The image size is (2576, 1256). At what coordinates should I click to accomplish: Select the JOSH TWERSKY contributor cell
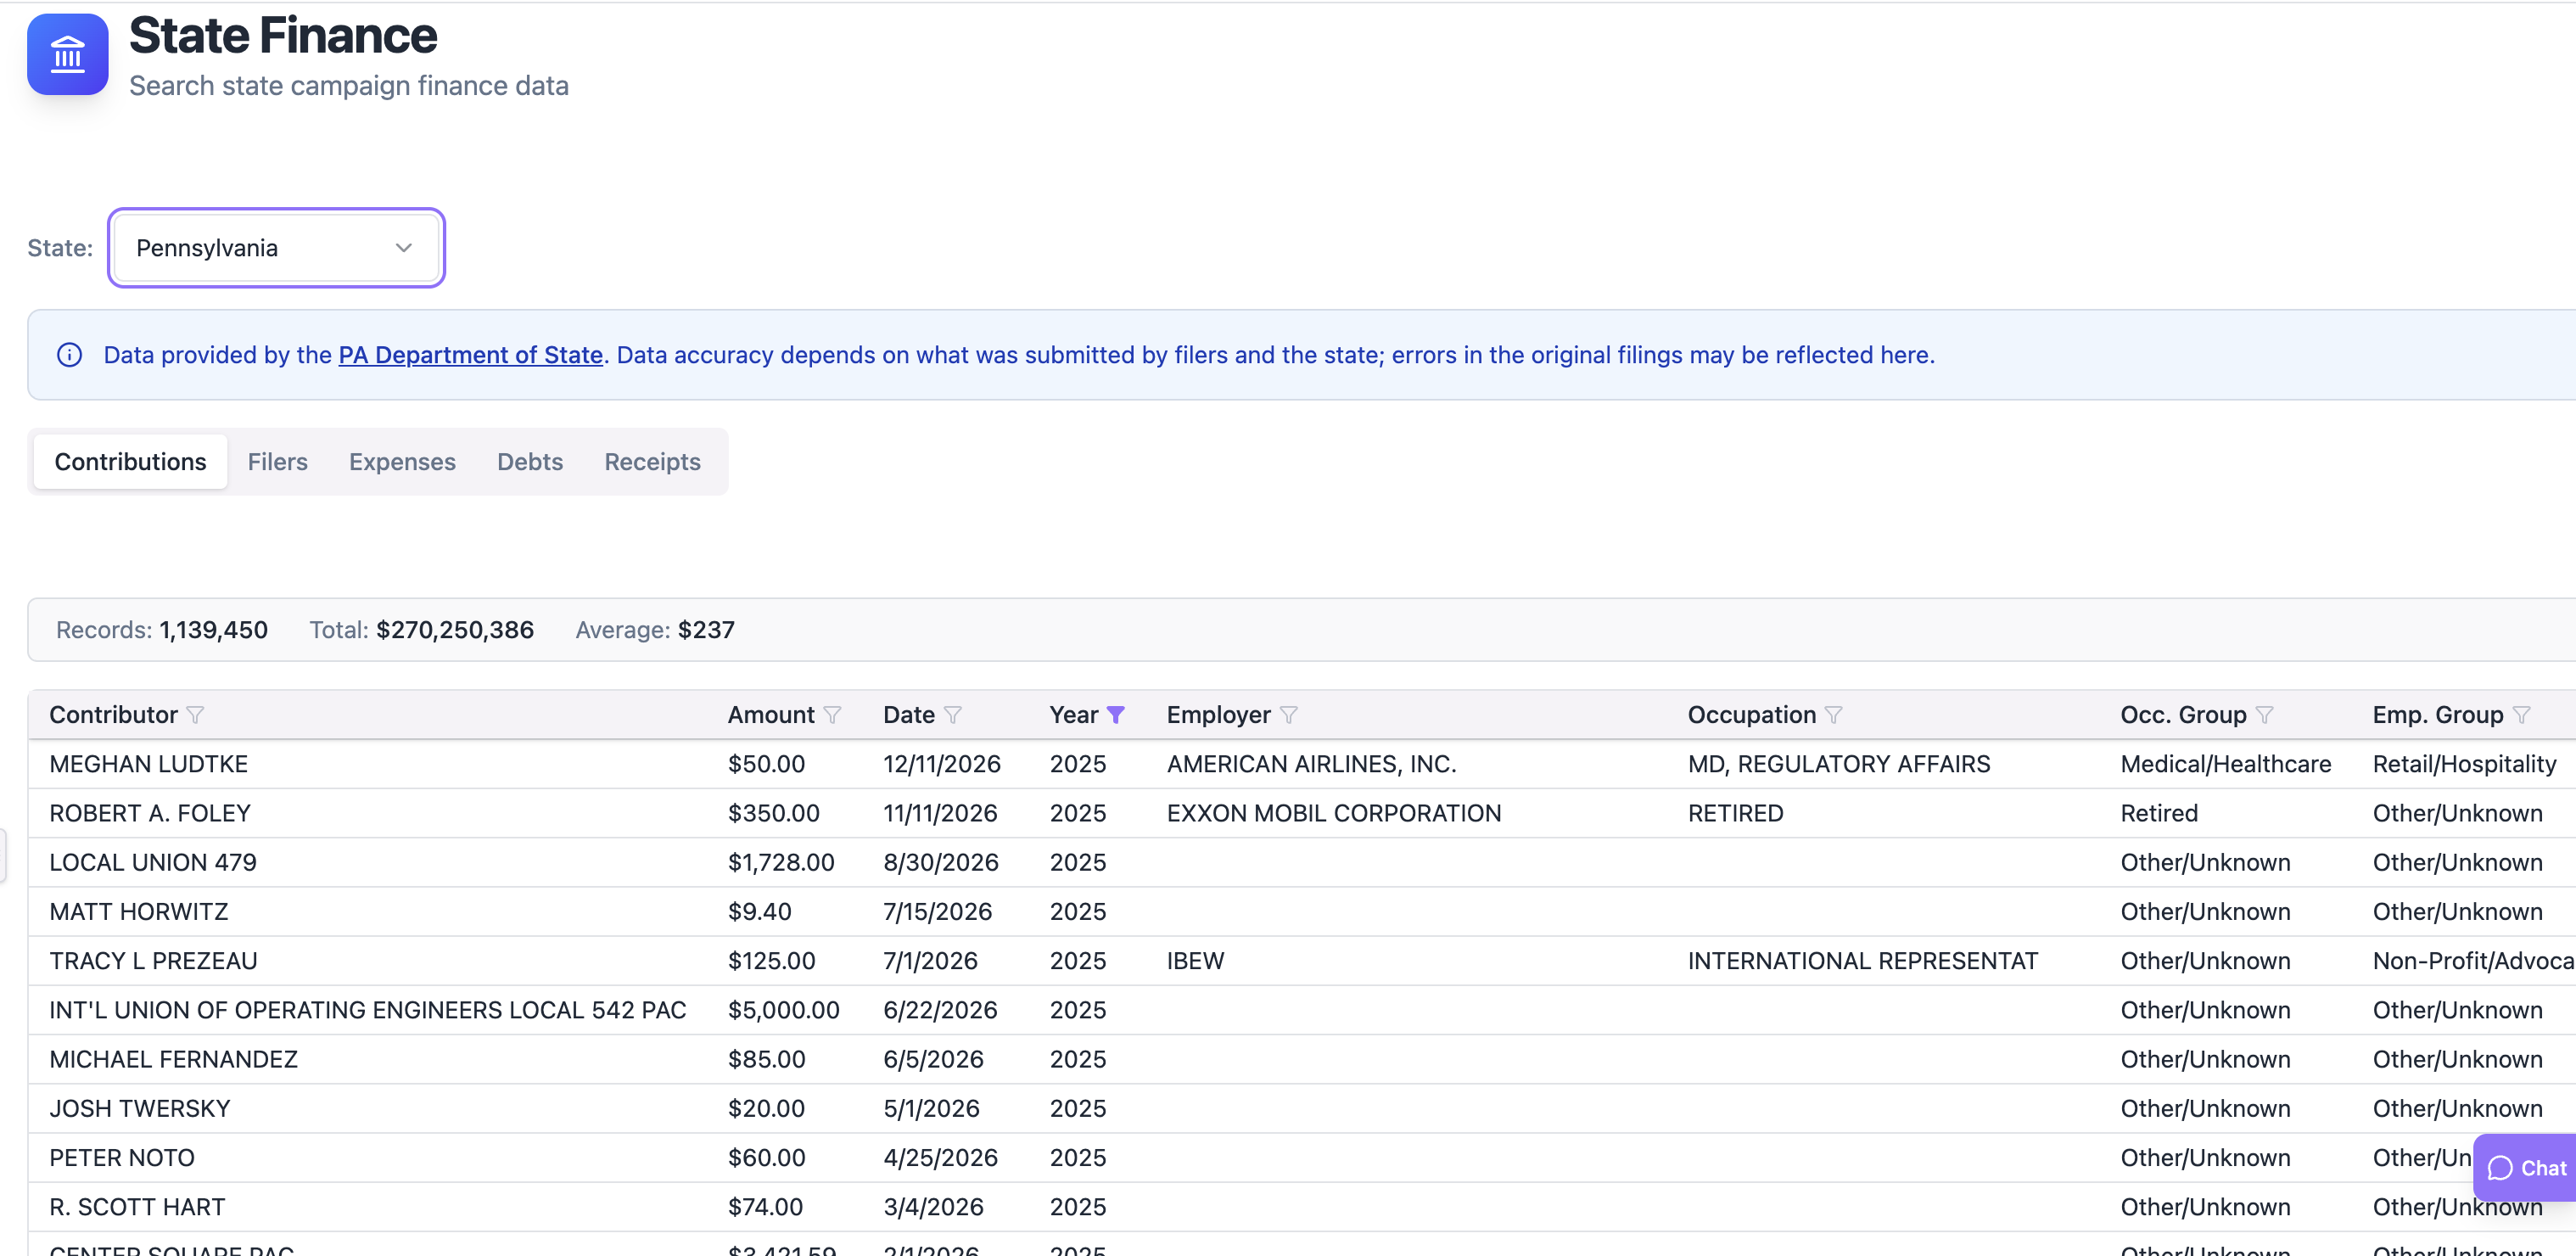tap(139, 1108)
